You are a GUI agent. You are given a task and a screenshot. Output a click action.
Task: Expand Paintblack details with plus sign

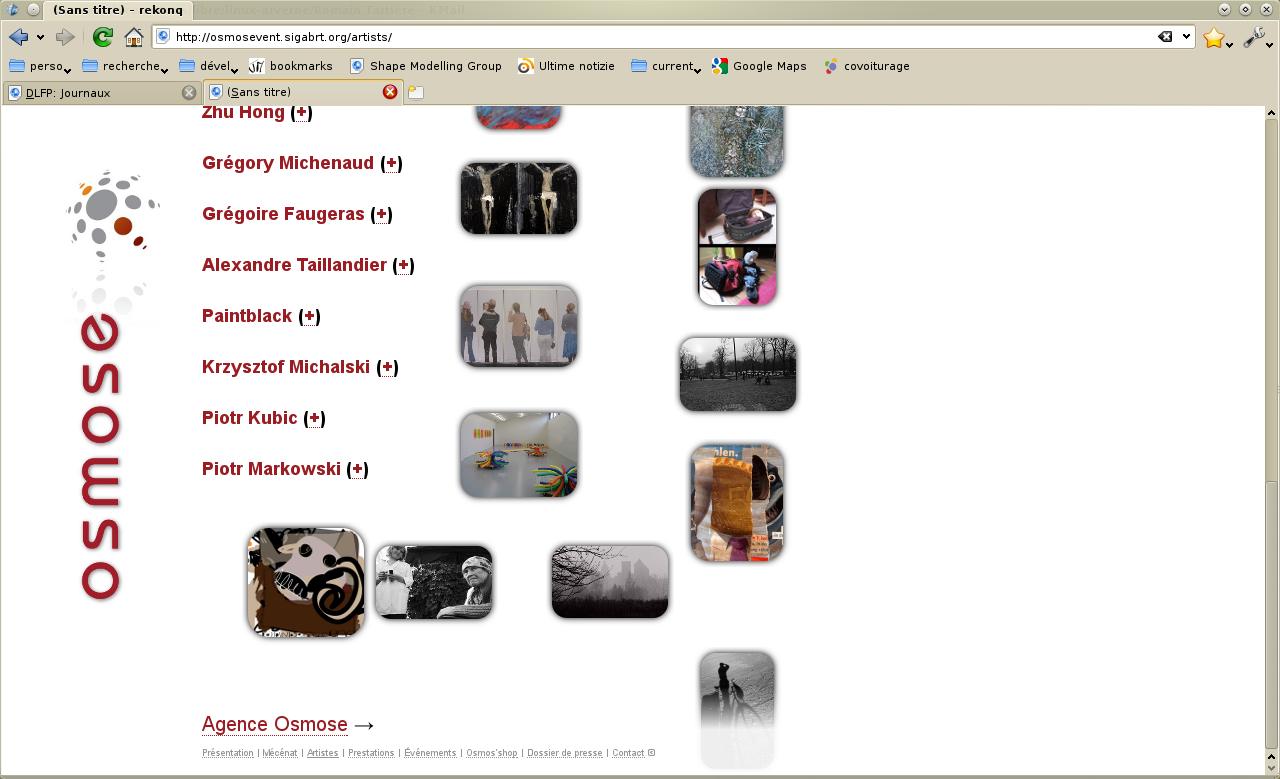pyautogui.click(x=309, y=316)
